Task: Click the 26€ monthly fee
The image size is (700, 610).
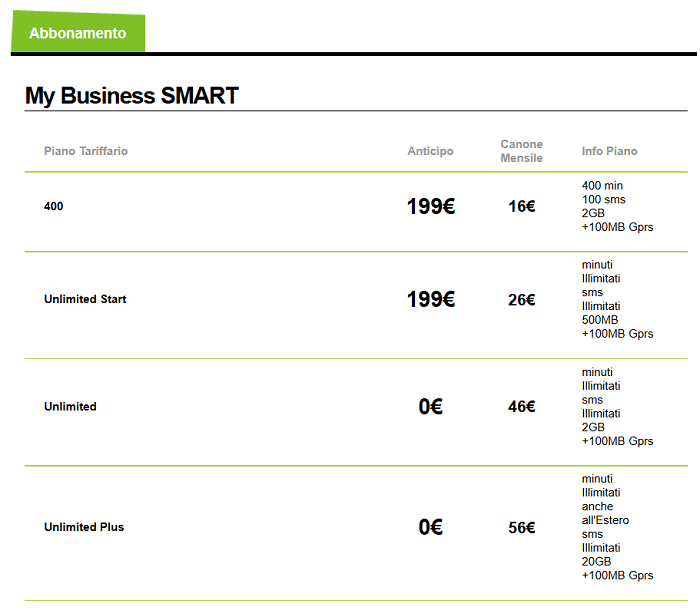Action: [x=521, y=300]
